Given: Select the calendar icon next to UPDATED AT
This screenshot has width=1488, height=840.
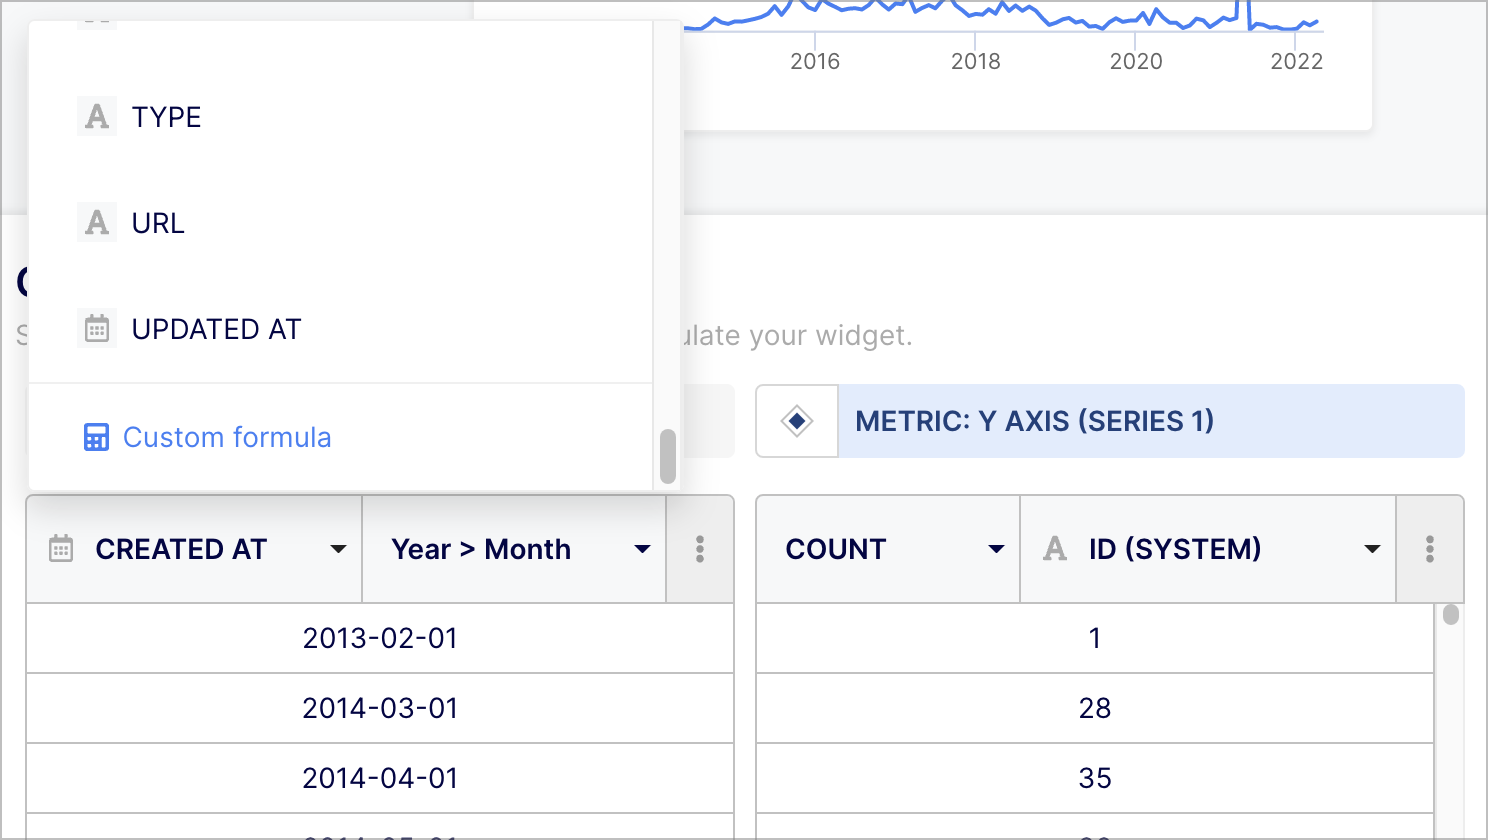Looking at the screenshot, I should tap(96, 328).
